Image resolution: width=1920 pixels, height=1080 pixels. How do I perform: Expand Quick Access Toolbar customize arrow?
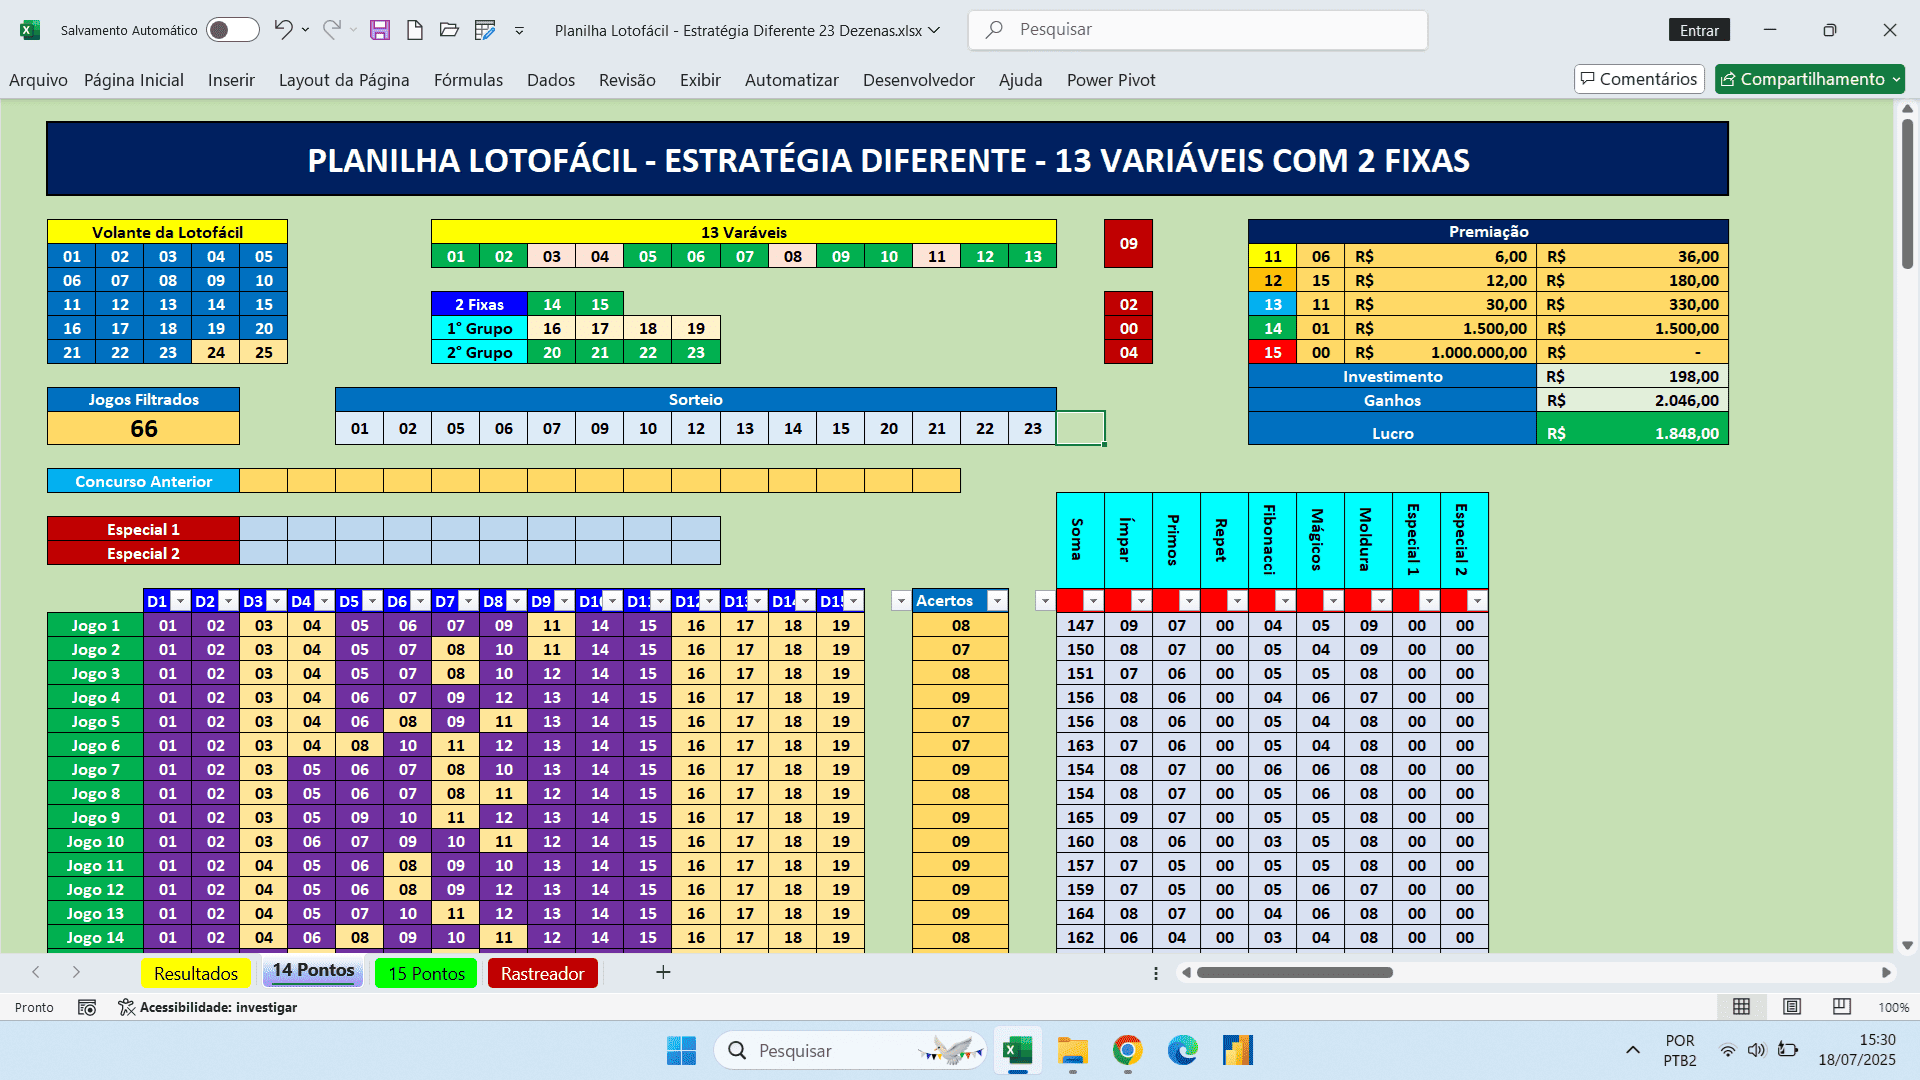[x=519, y=30]
